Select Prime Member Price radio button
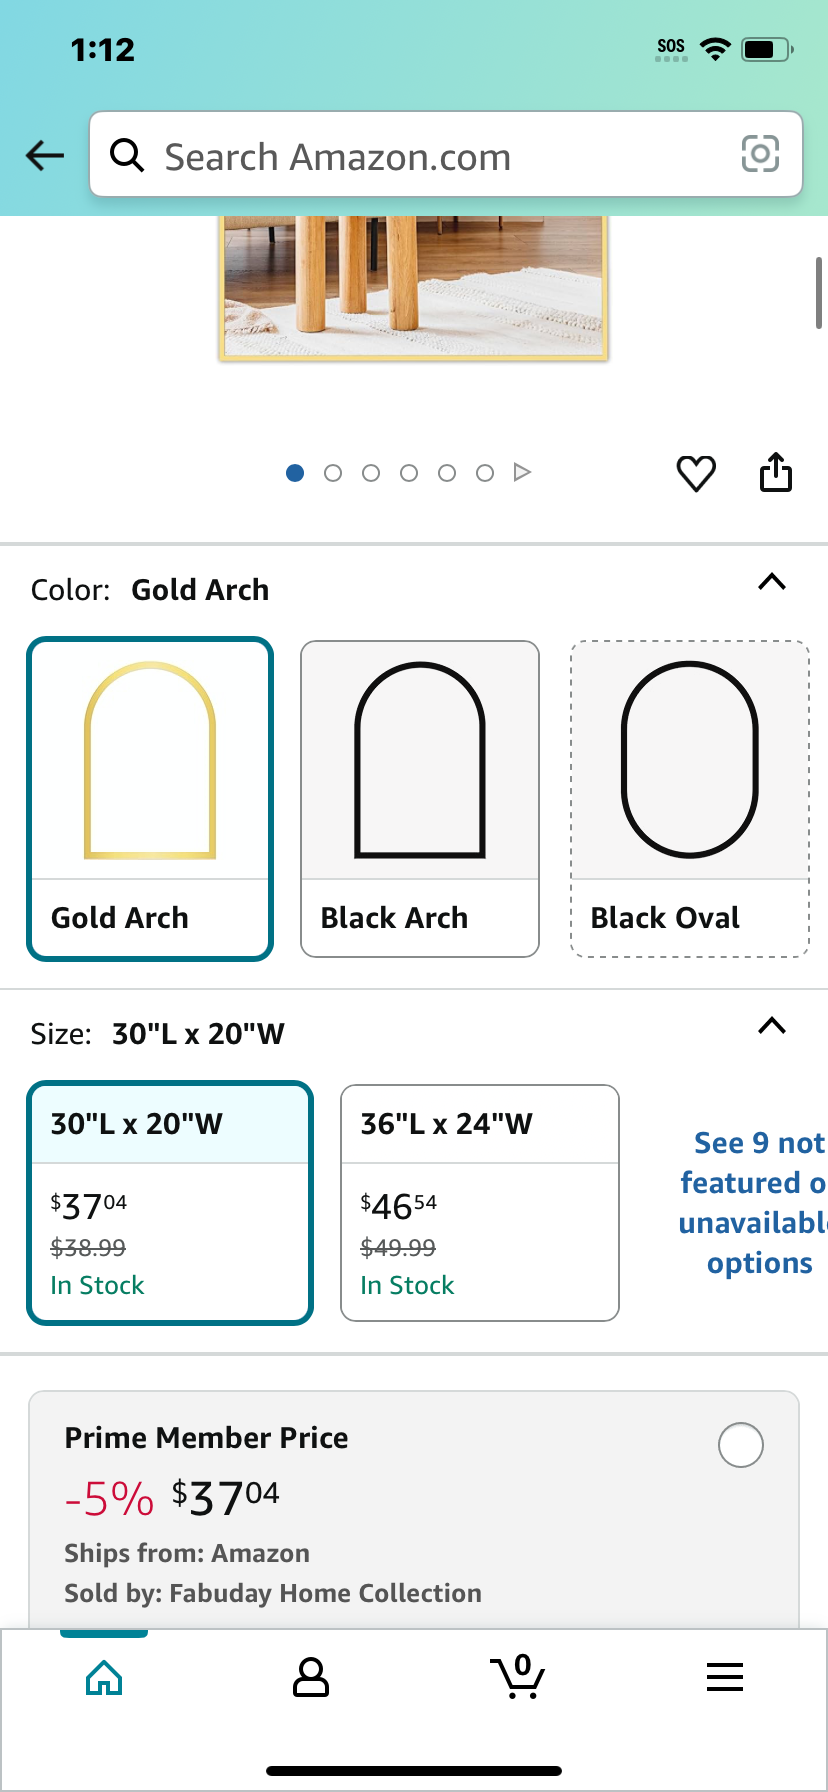The height and width of the screenshot is (1792, 828). 741,1445
